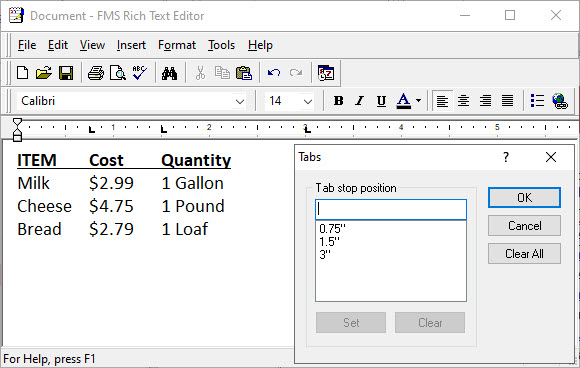Click the 1 Loaf quantity text

(185, 229)
